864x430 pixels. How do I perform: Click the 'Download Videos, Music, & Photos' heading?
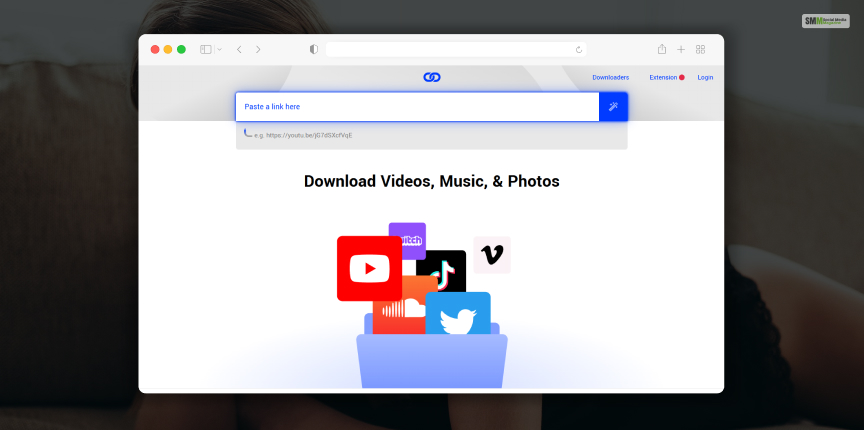point(432,181)
